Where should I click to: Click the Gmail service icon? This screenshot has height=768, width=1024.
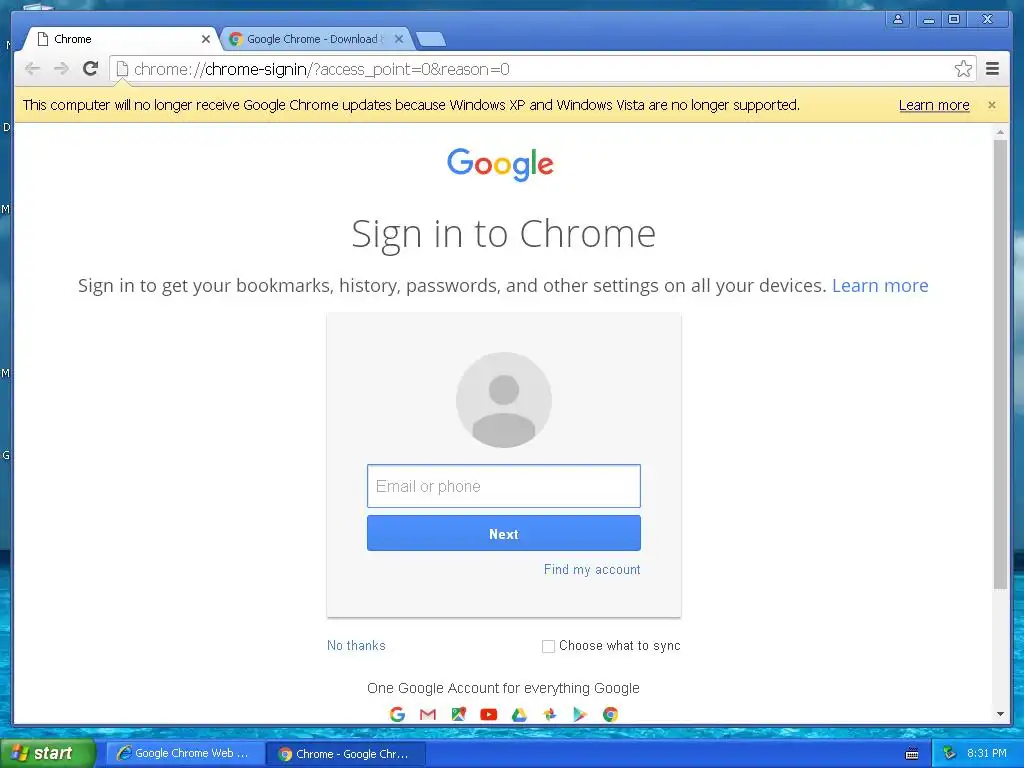coord(428,714)
